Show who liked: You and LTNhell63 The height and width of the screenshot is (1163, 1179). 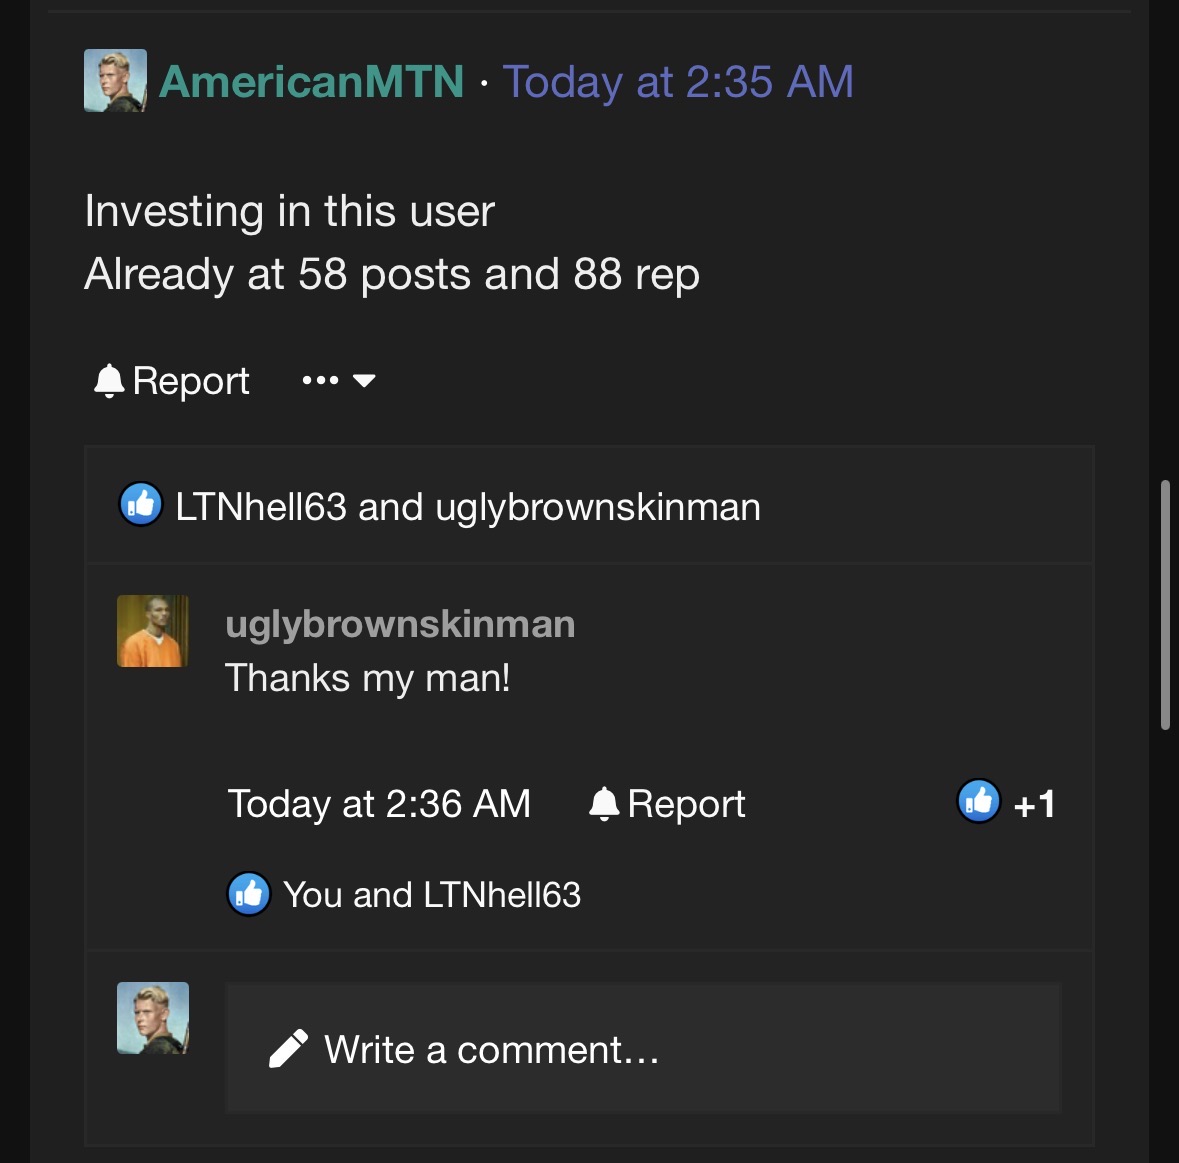(x=431, y=895)
